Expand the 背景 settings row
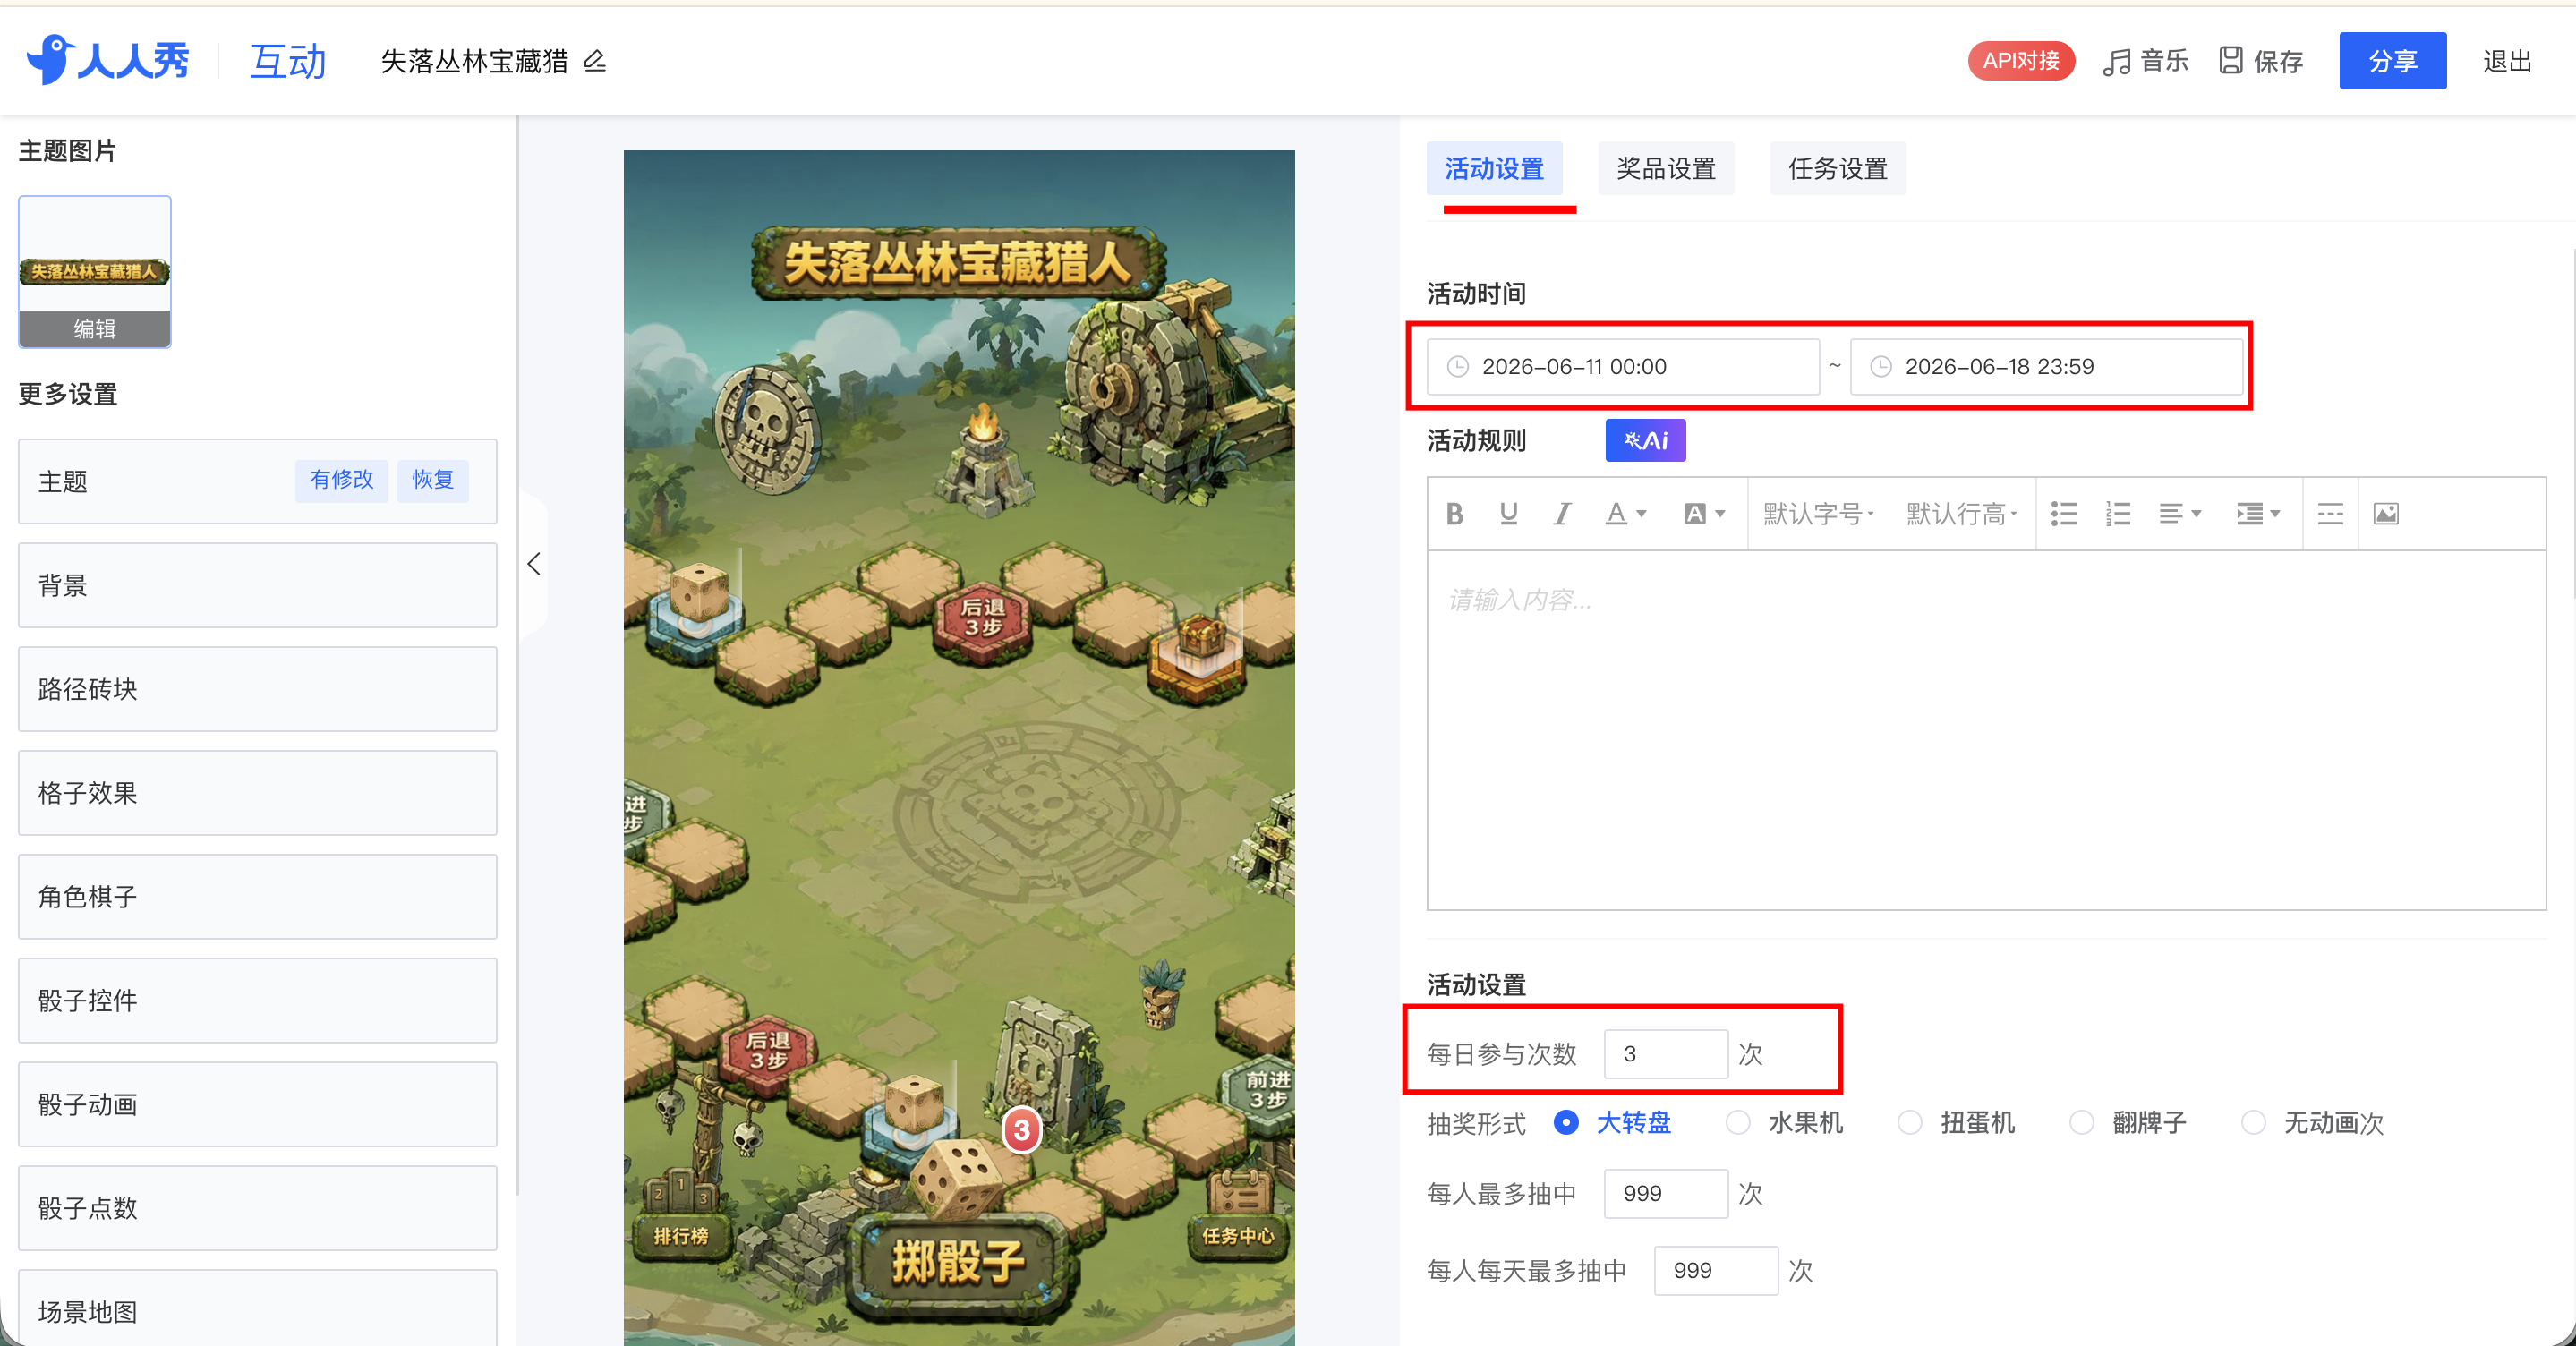Screen dimensions: 2576x1346 [x=258, y=585]
